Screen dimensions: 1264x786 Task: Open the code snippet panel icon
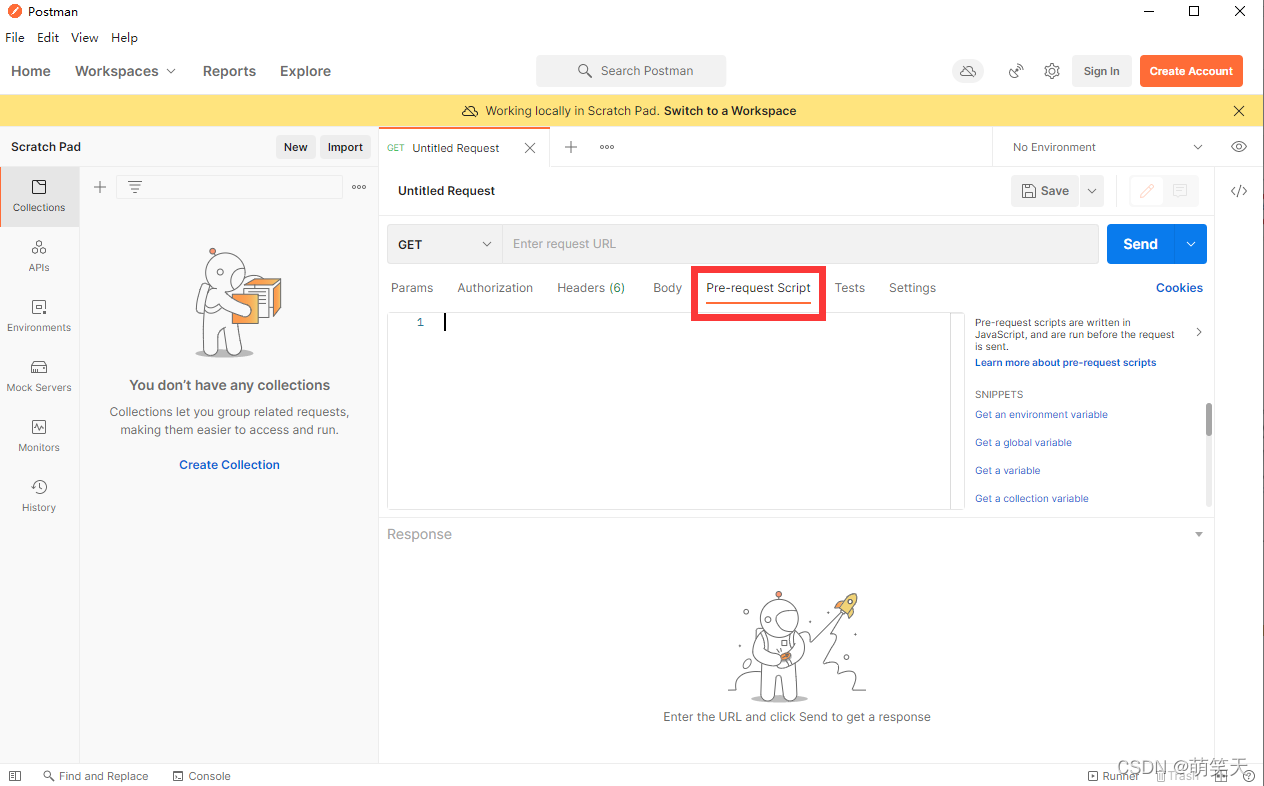pyautogui.click(x=1239, y=191)
